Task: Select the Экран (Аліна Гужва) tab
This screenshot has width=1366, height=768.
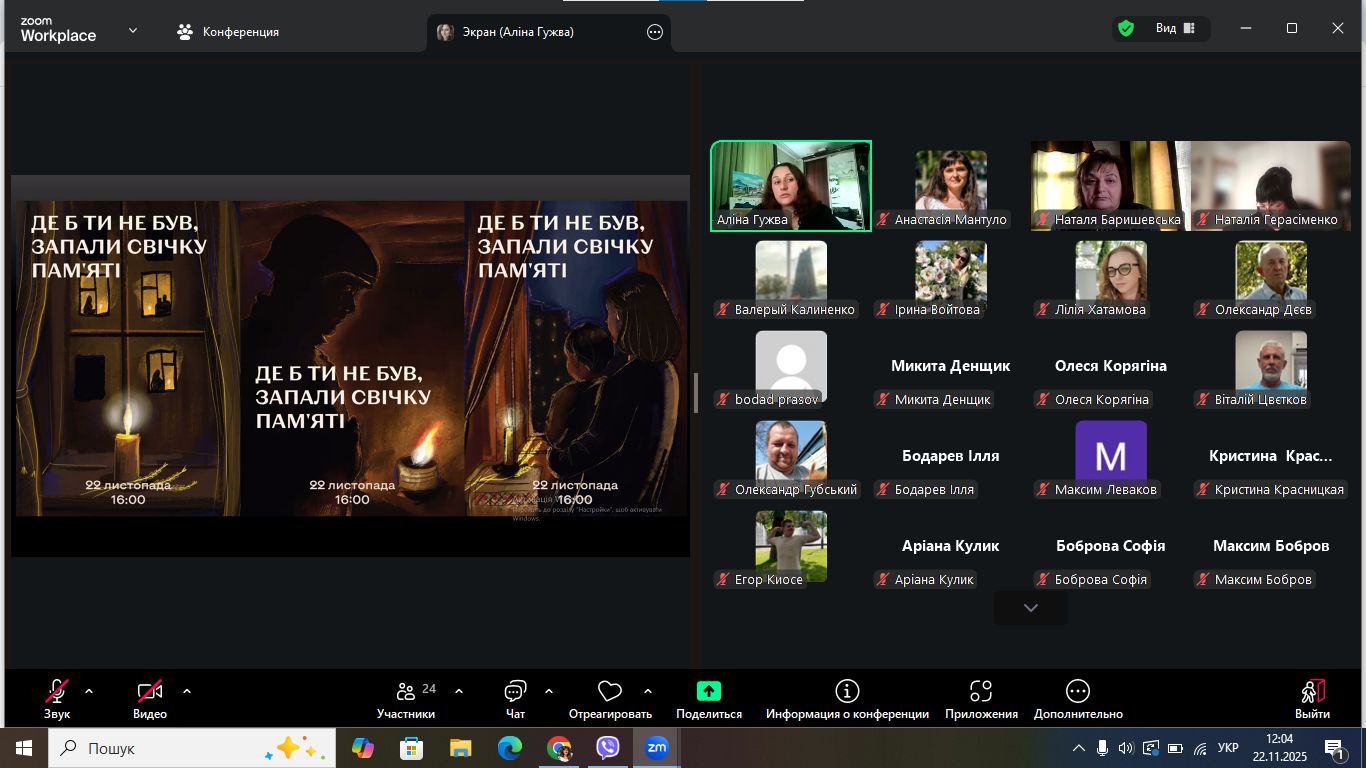Action: click(518, 32)
